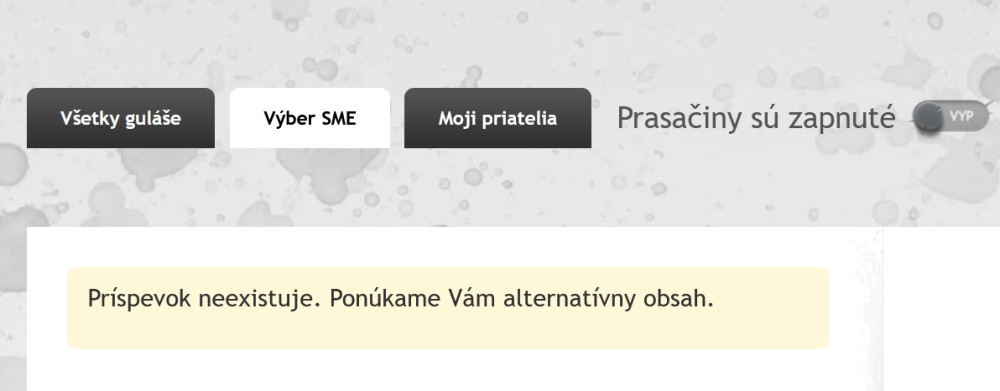This screenshot has height=391, width=1000.
Task: Click the yellow Príspevok neexistuje notice
Action: coord(448,308)
